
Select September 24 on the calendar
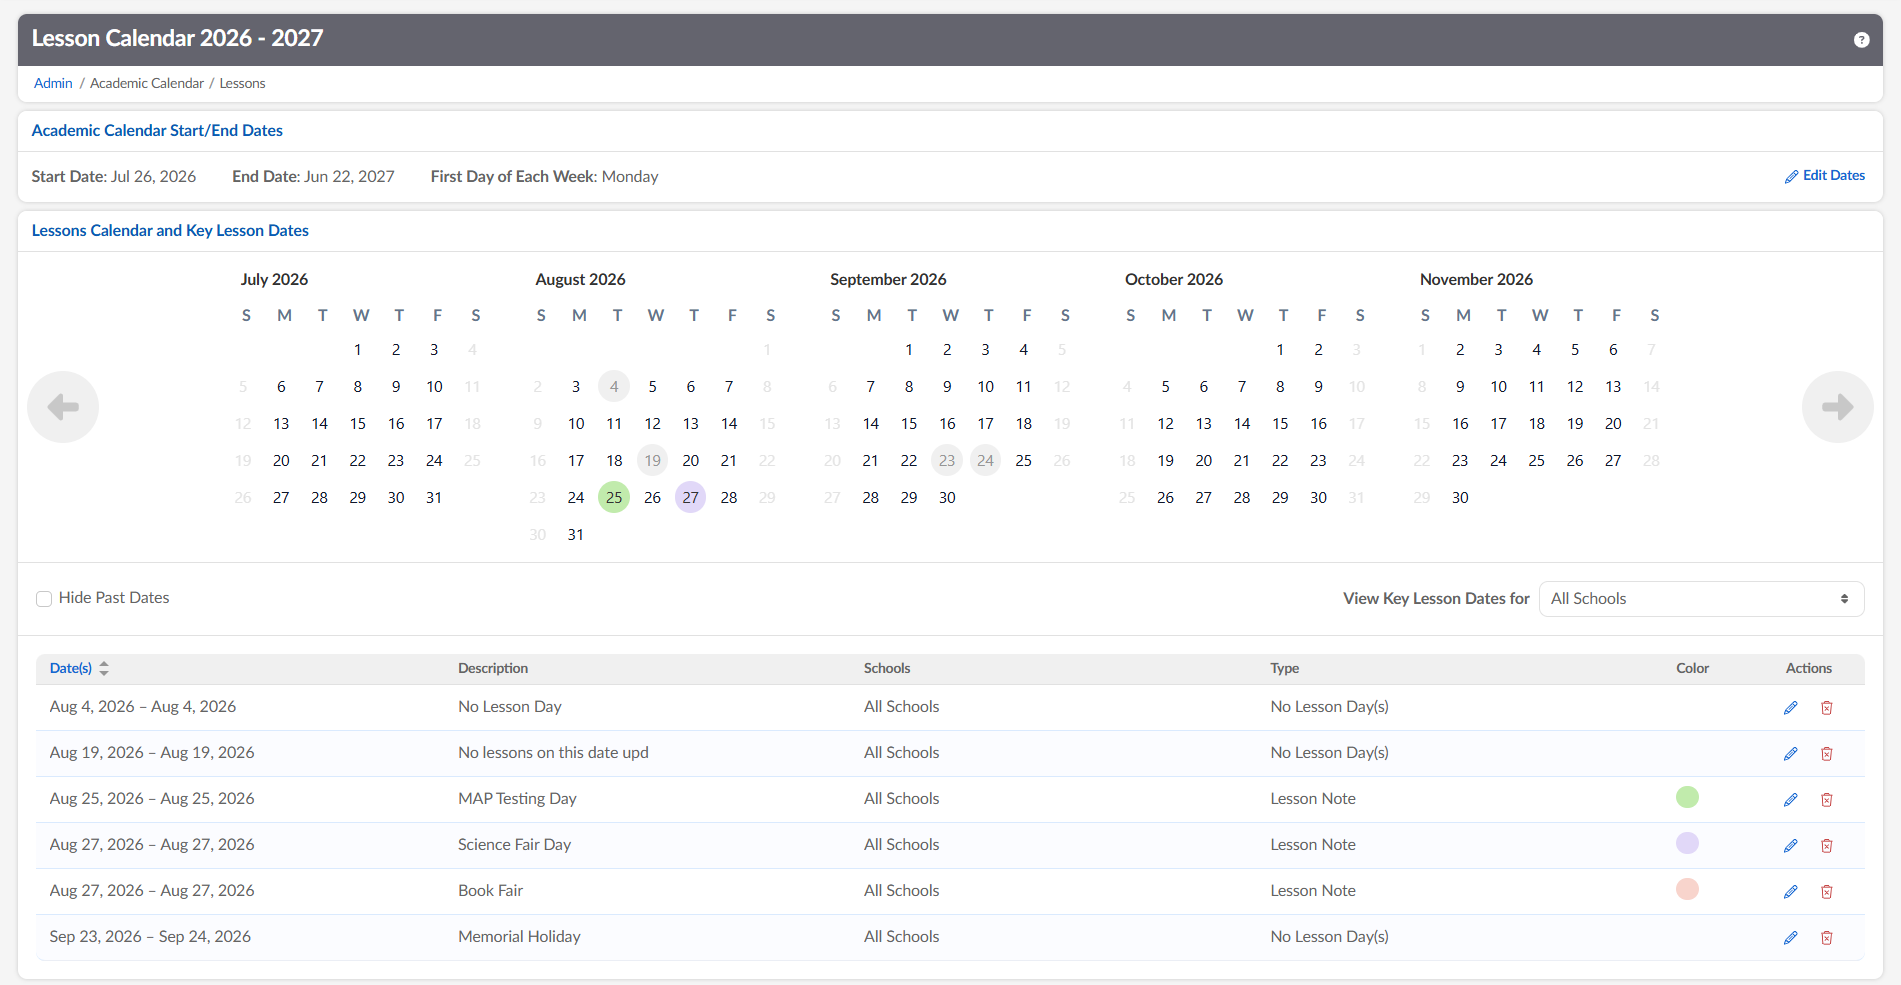pyautogui.click(x=986, y=460)
